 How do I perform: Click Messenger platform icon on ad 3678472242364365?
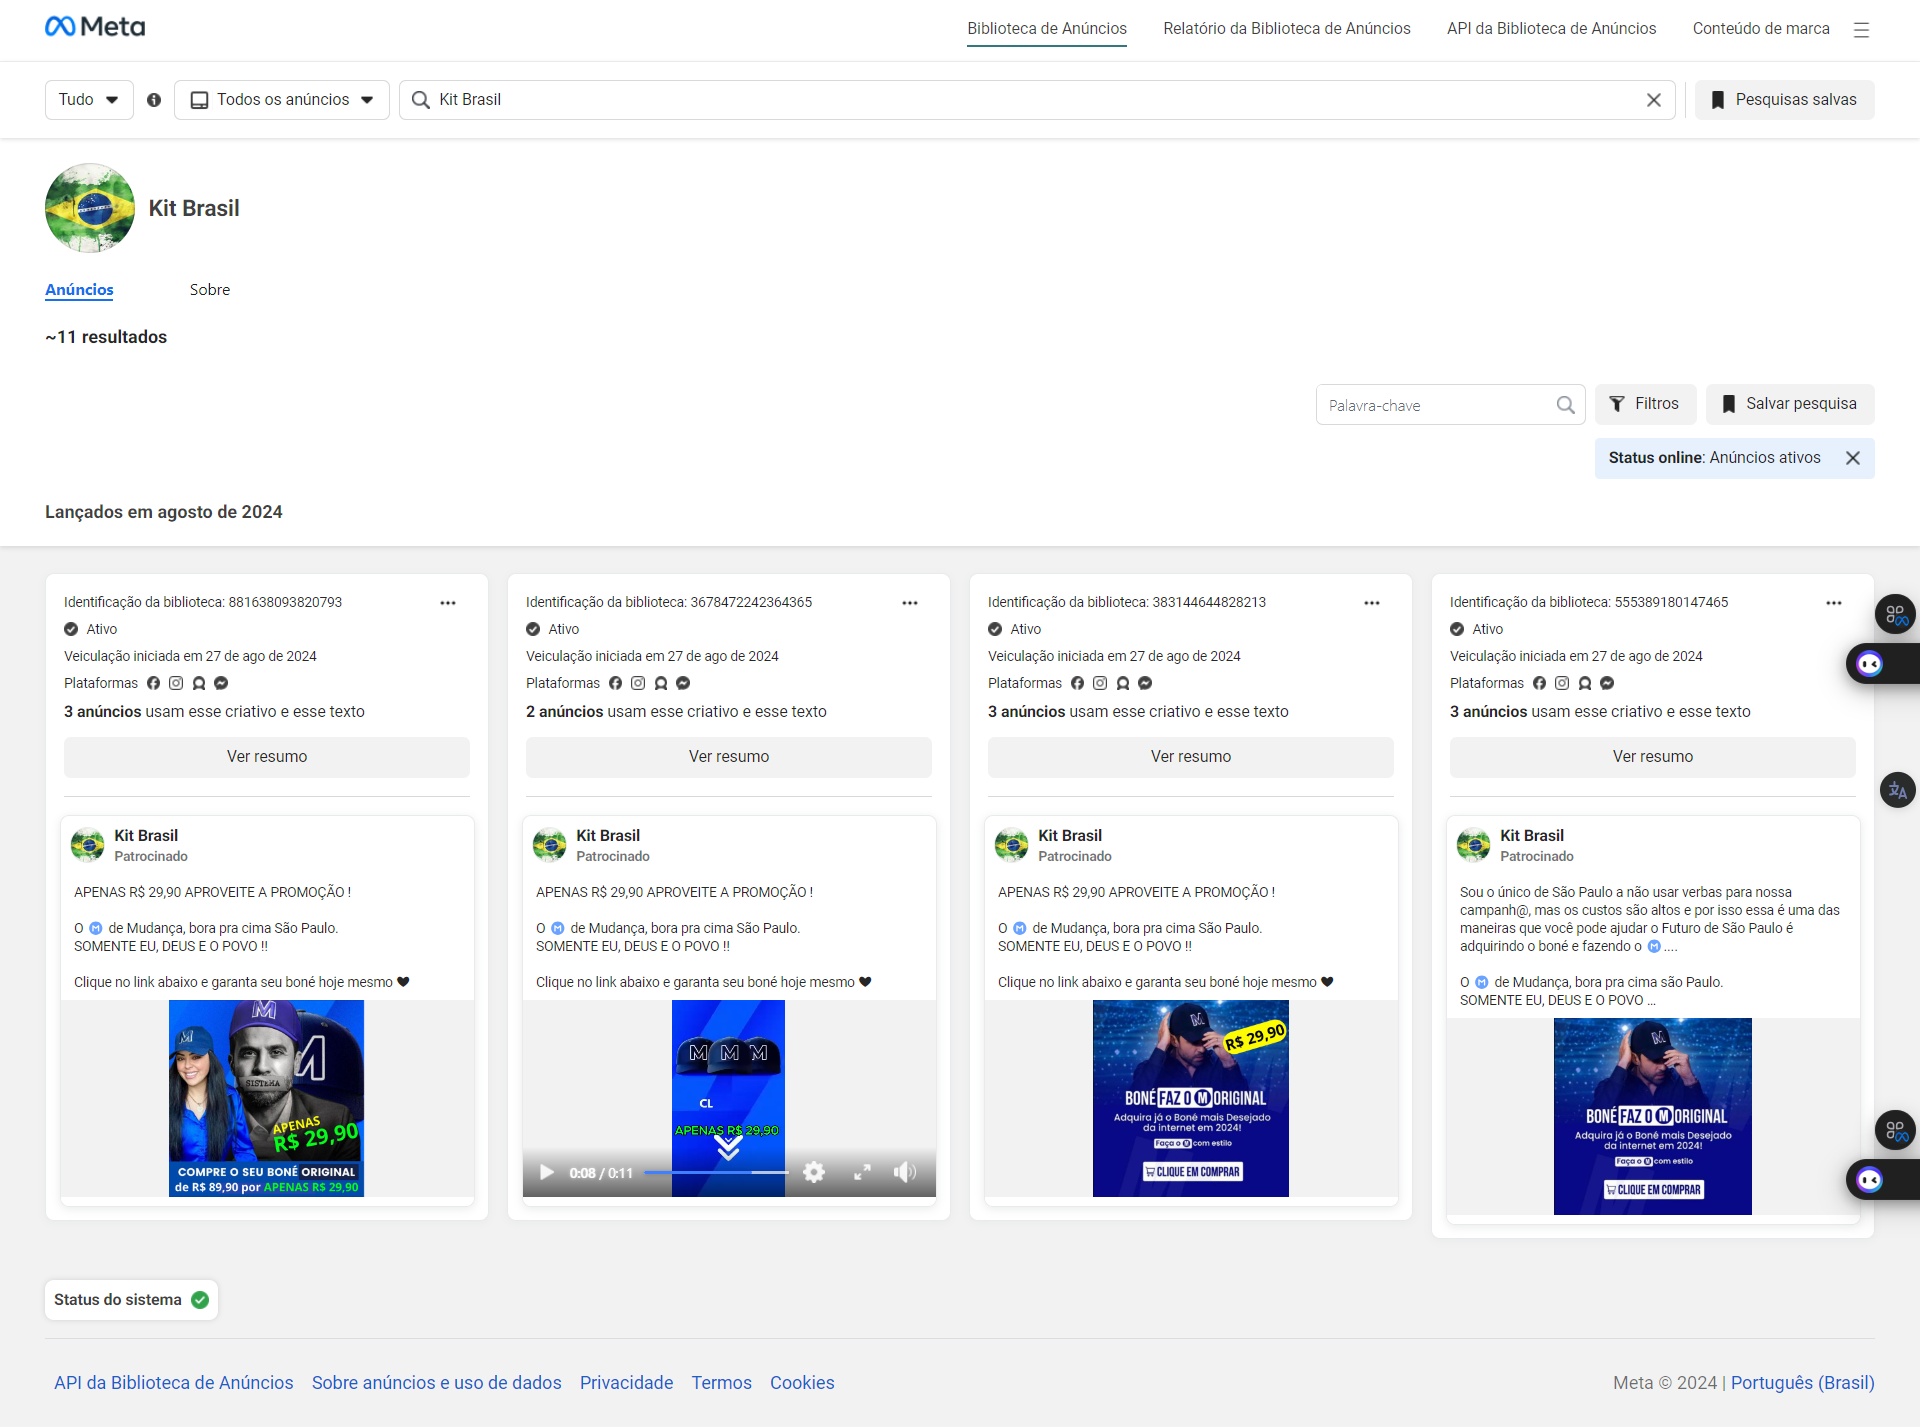[x=683, y=683]
